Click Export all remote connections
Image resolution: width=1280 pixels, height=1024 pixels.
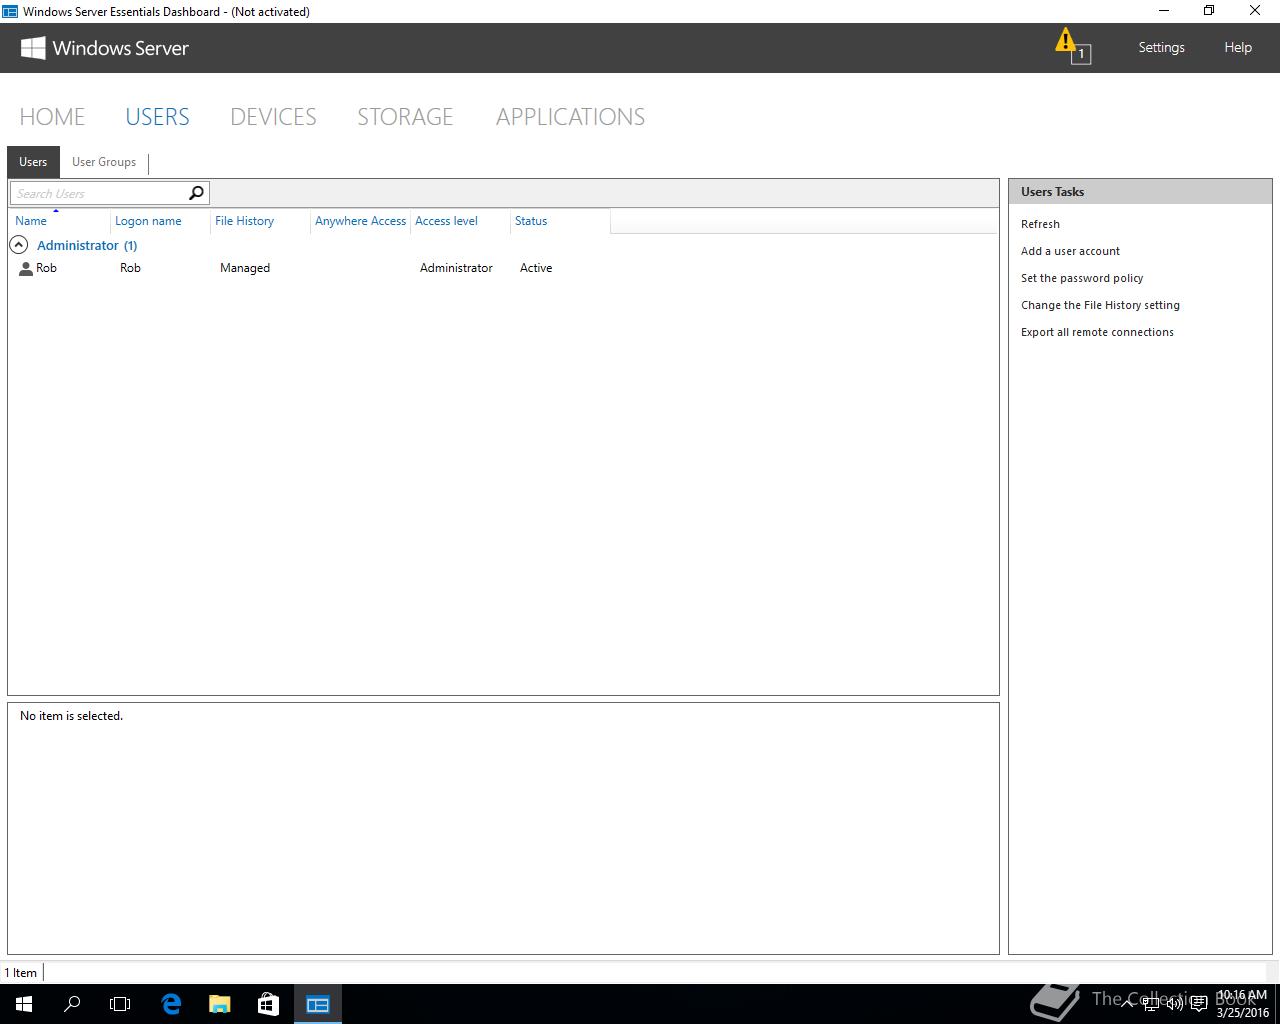coord(1097,332)
